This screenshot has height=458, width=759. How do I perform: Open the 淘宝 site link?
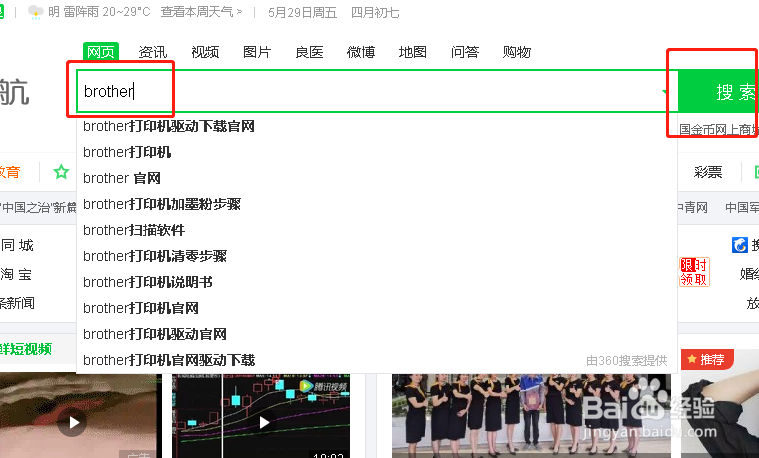pyautogui.click(x=16, y=274)
